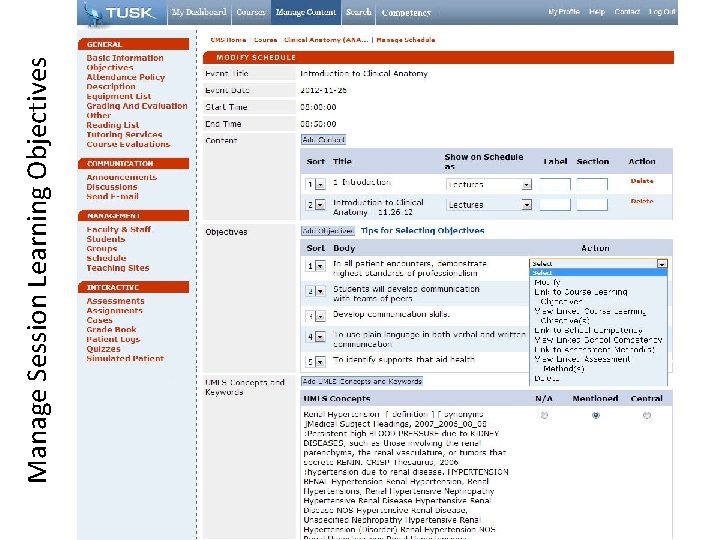
Task: Open the Courses tab
Action: pos(251,12)
